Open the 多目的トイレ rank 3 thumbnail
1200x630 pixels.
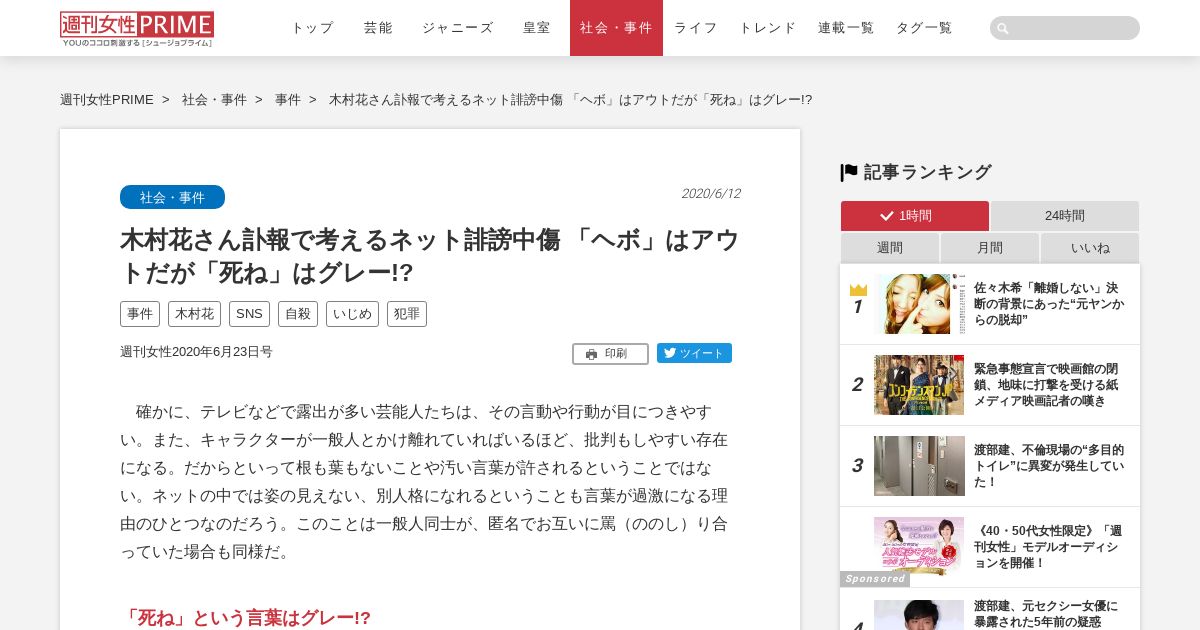pos(919,466)
